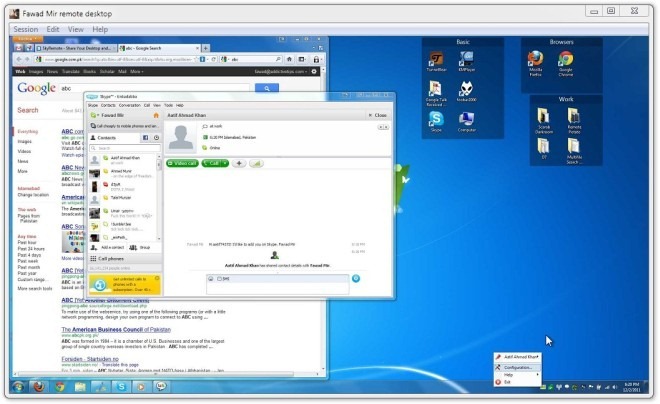Select Configuration in the tray context menu
This screenshot has width=660, height=404.
pos(517,367)
